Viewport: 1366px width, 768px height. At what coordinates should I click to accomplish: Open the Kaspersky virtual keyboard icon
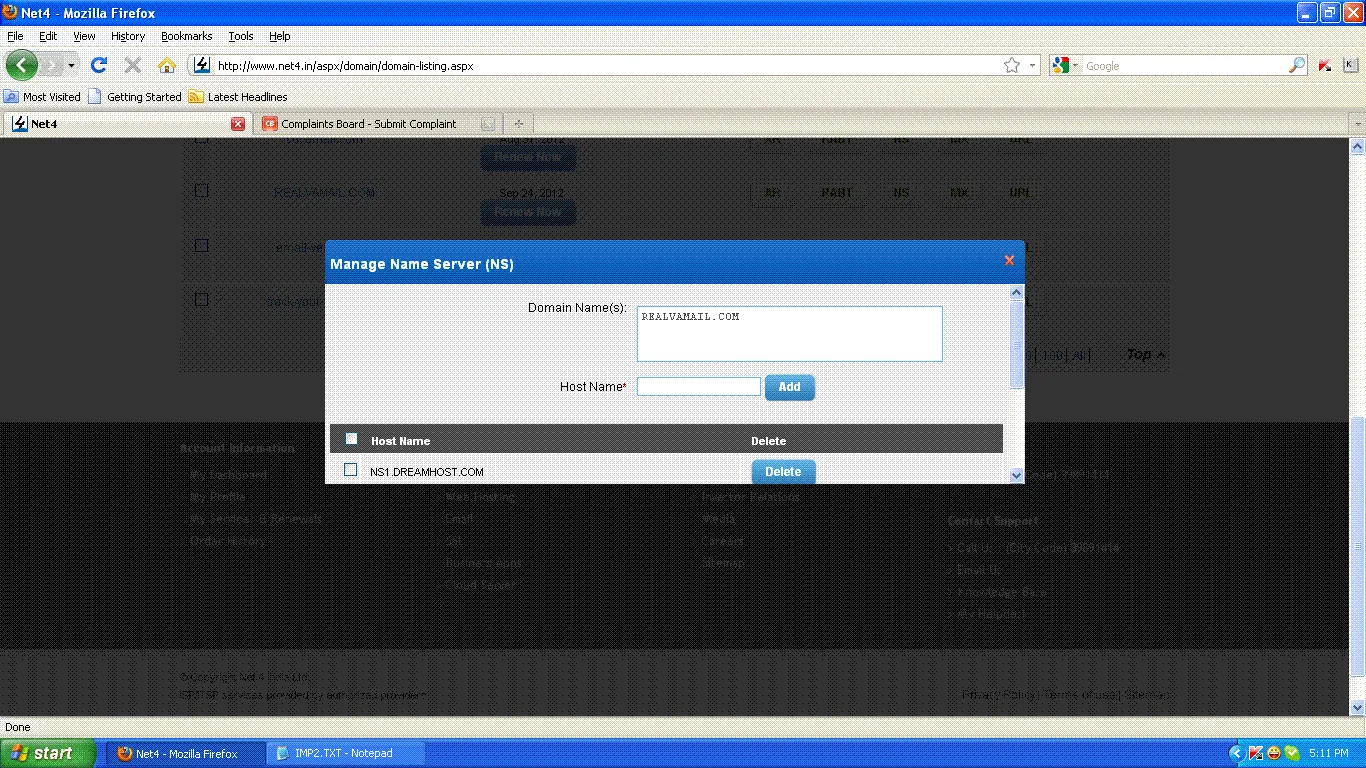[x=1350, y=65]
